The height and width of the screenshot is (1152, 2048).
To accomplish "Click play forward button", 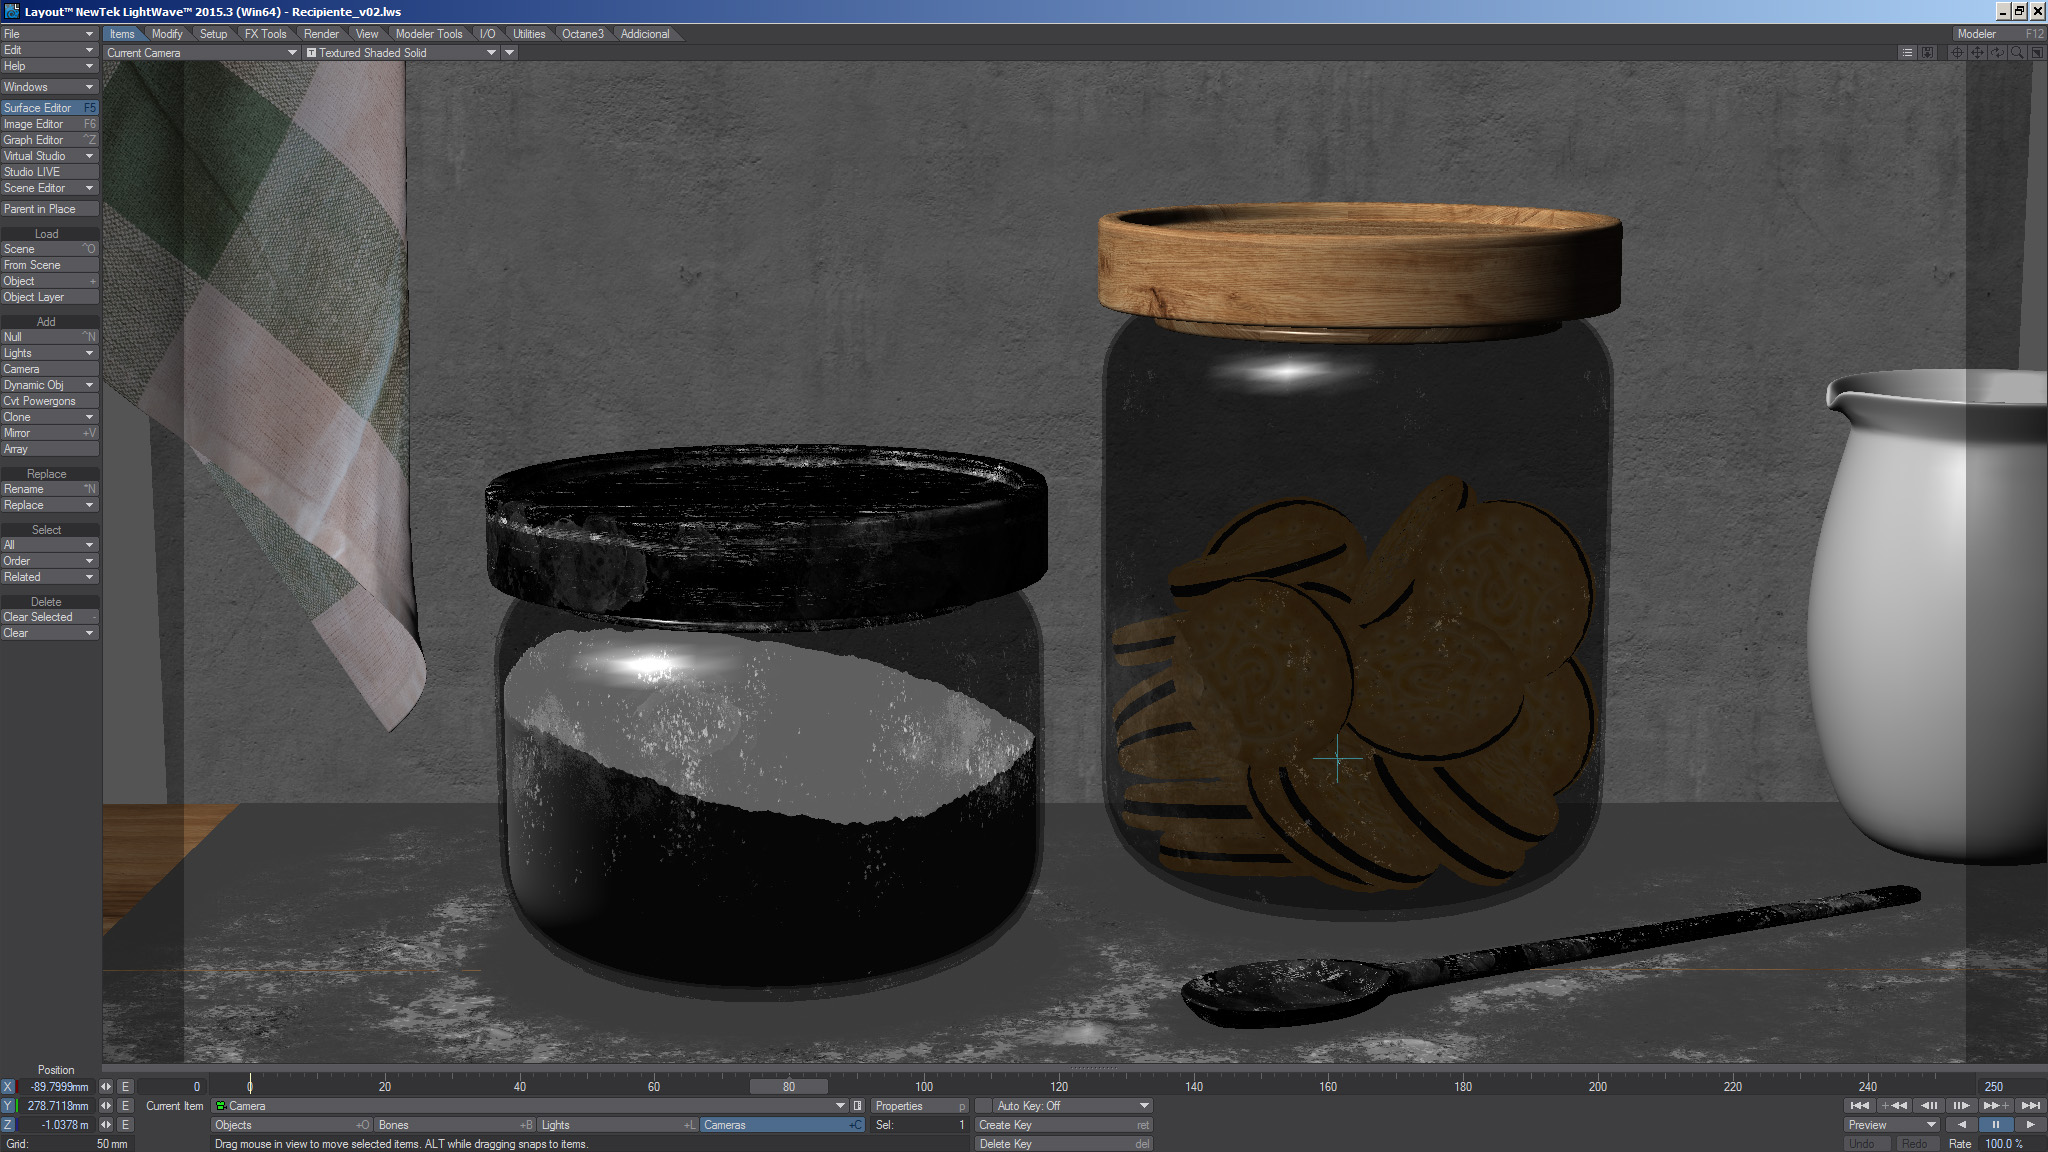I will [2030, 1124].
